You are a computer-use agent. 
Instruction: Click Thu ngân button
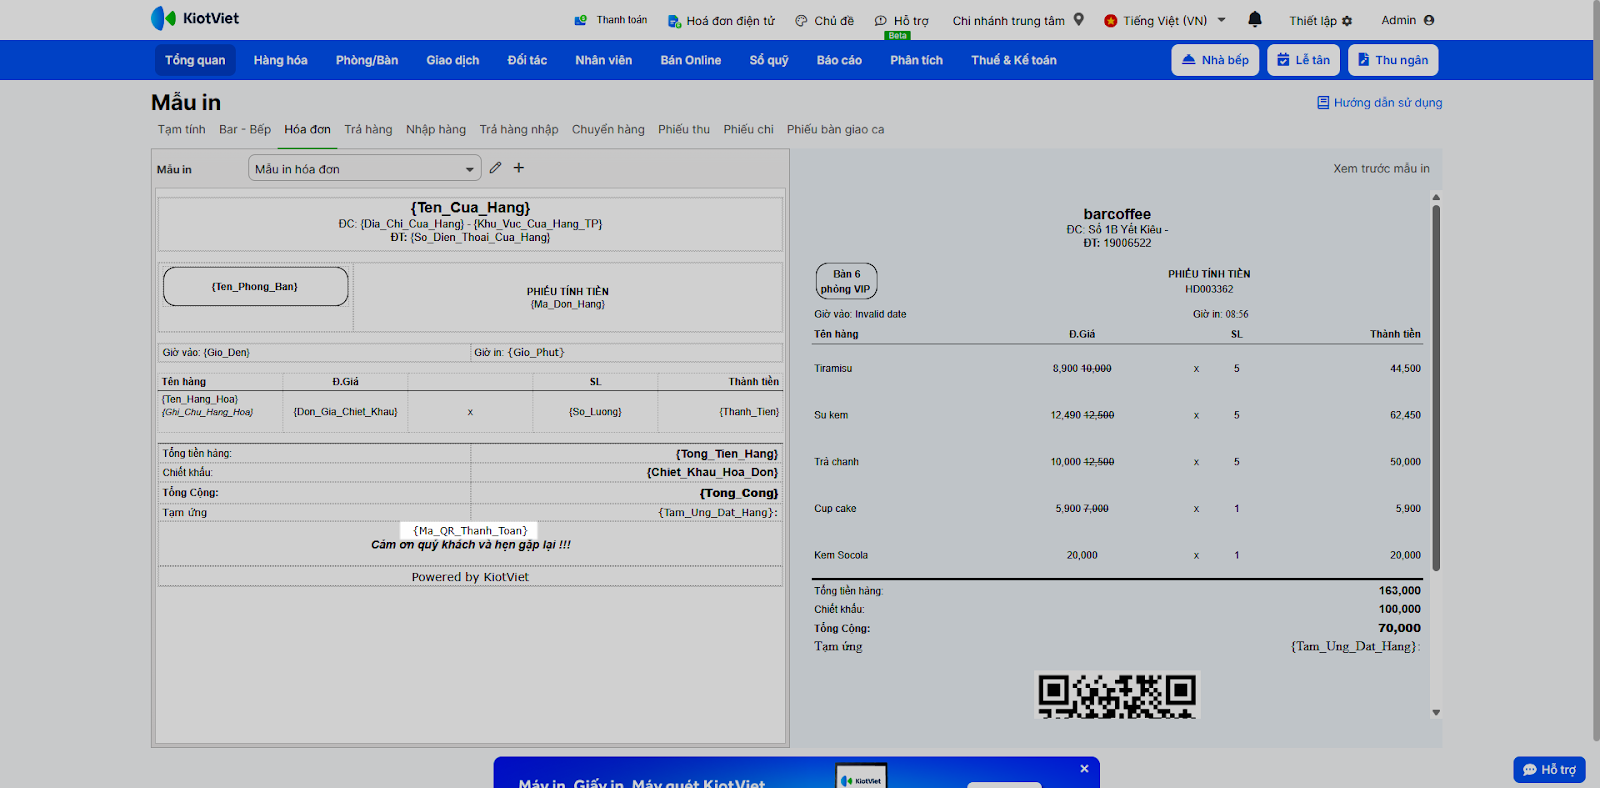click(x=1393, y=60)
